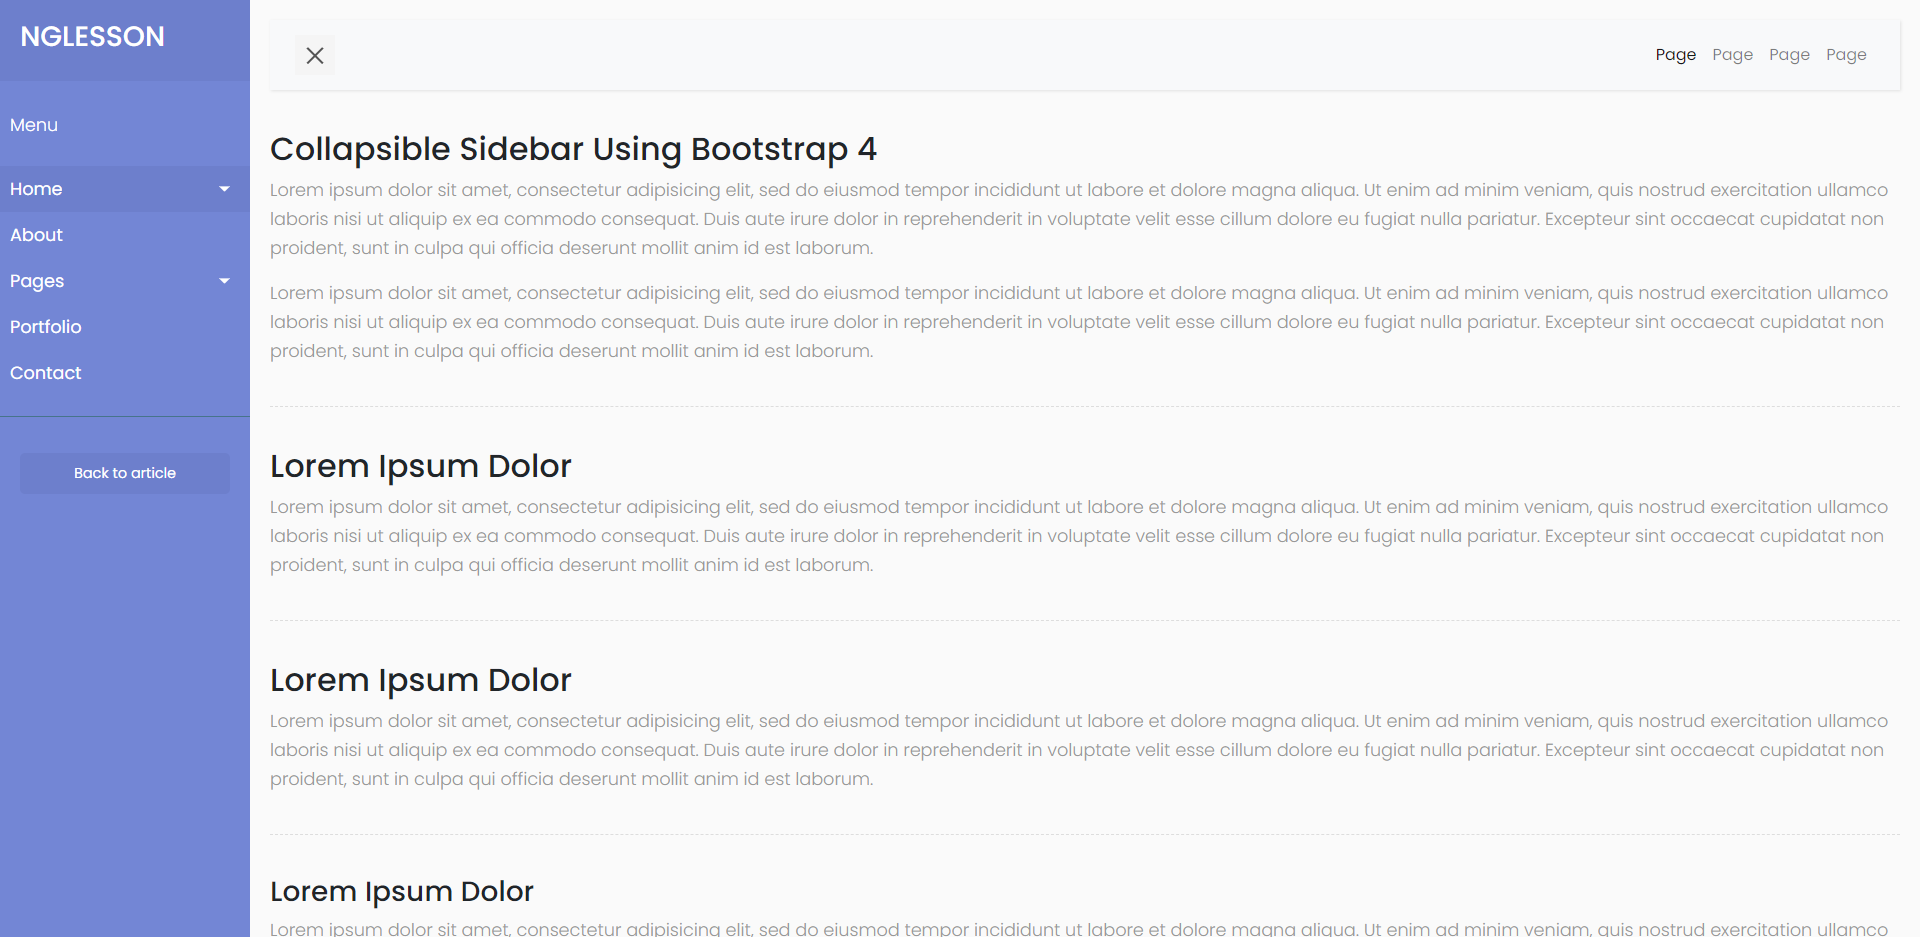Open the Contact sidebar link

point(125,373)
